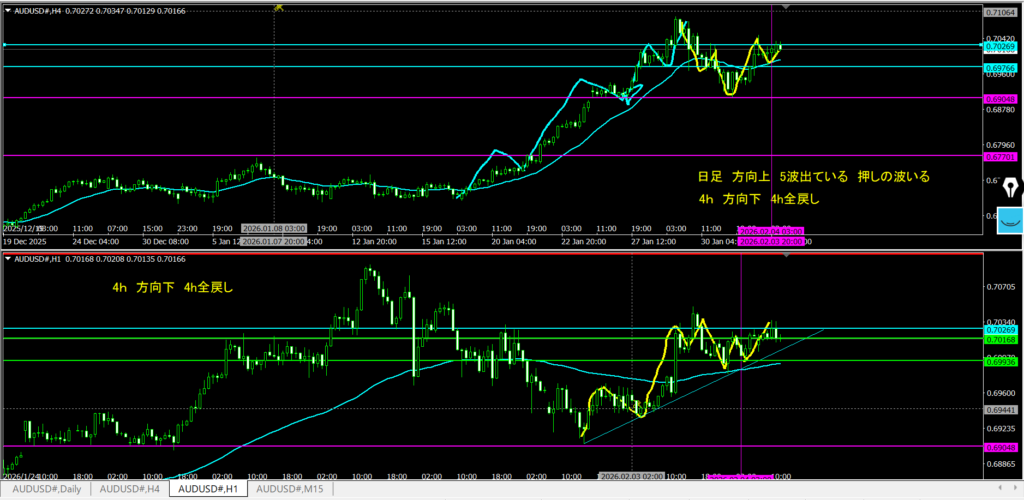Open the AUDUSD#,H4 chart tab
This screenshot has height=500, width=1024.
127,490
